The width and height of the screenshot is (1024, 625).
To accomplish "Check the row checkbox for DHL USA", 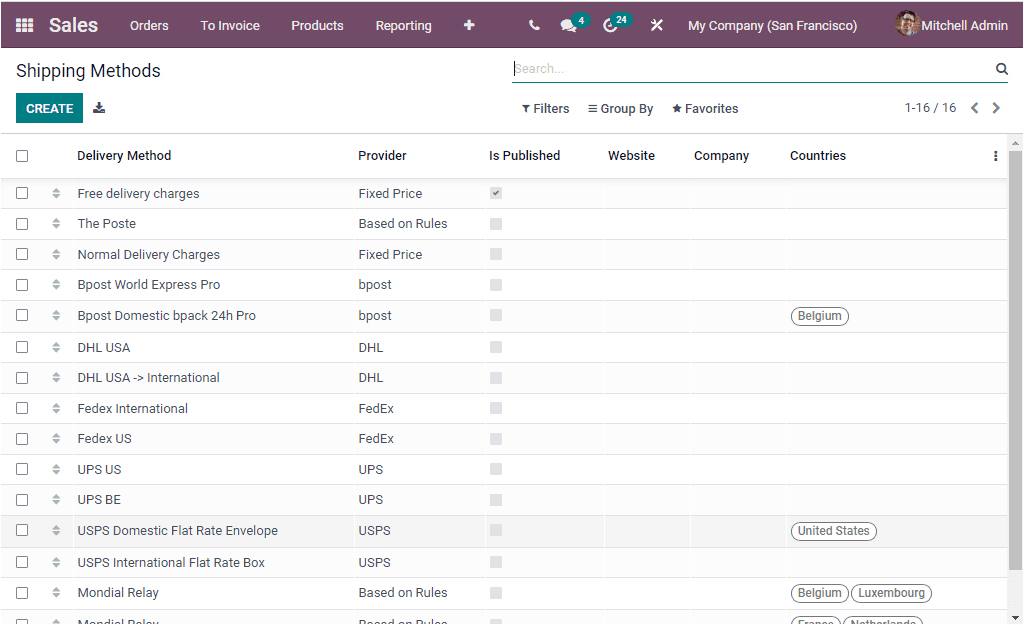I will tap(22, 347).
